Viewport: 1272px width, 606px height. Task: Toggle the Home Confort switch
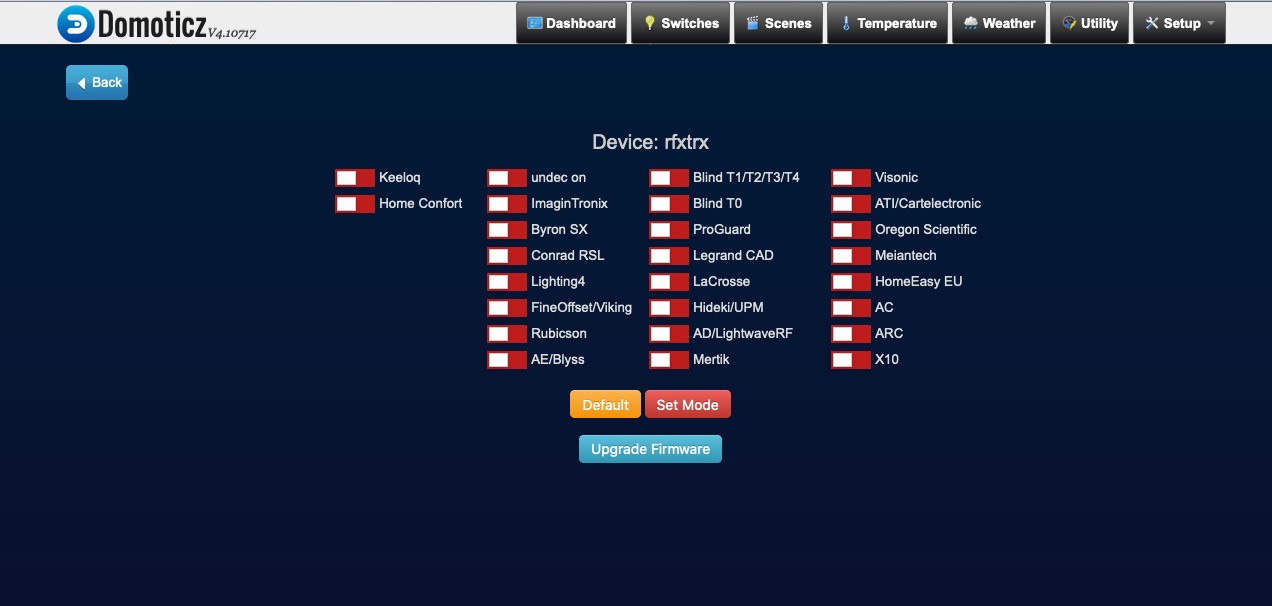coord(355,204)
